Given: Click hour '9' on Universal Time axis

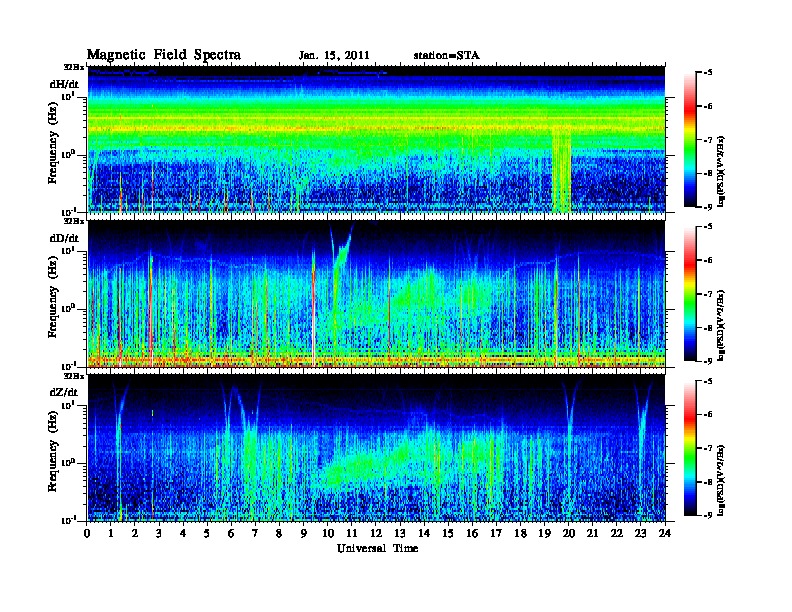Looking at the screenshot, I should click(x=304, y=533).
